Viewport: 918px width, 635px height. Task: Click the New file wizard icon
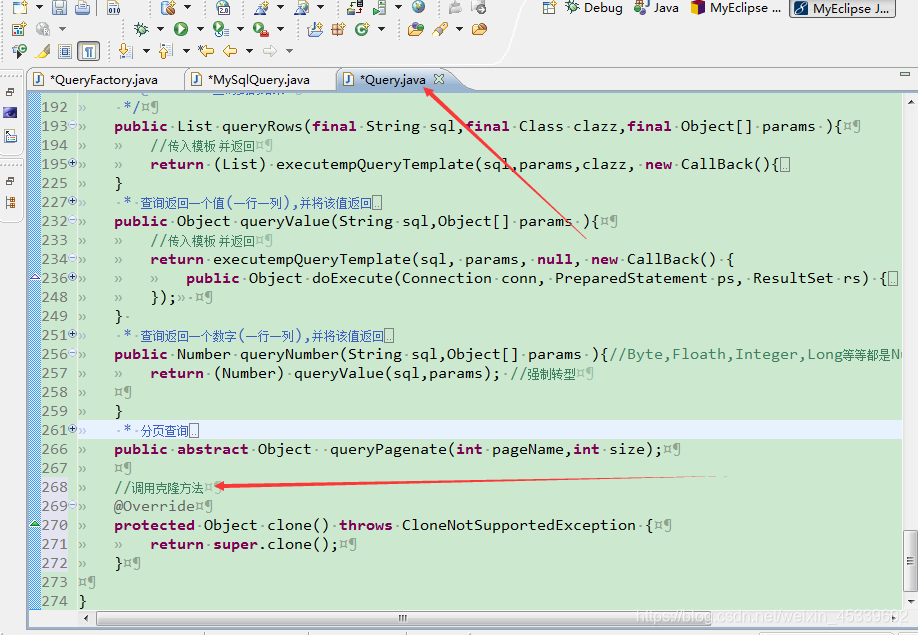click(20, 8)
